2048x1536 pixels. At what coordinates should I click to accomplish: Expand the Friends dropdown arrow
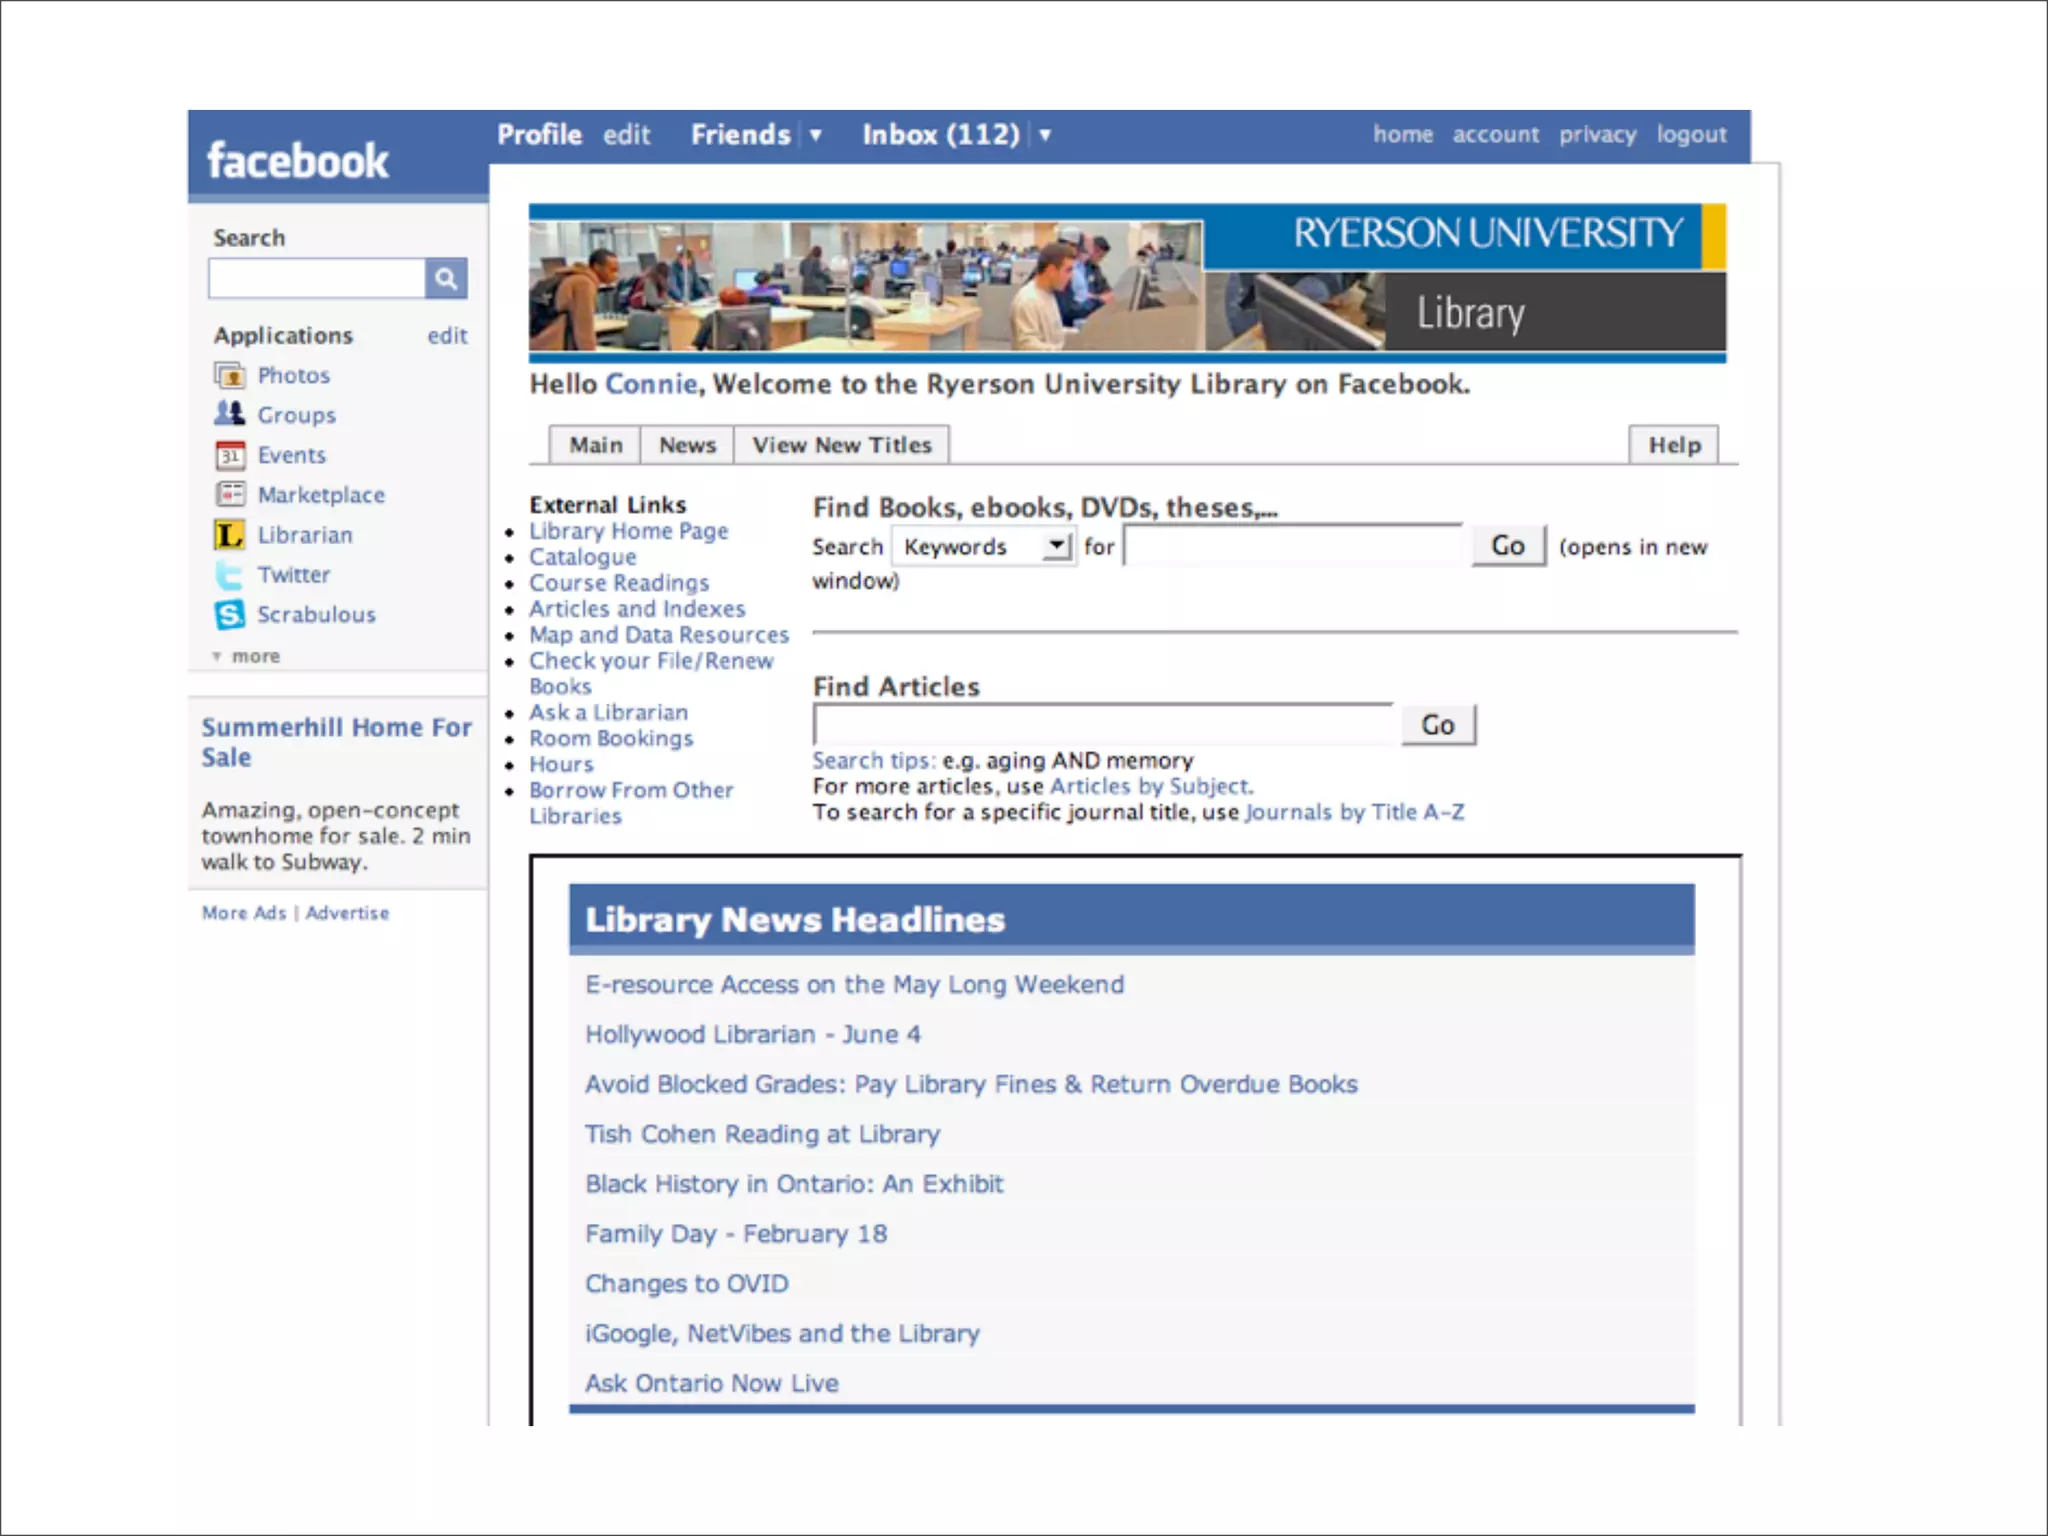pos(816,135)
